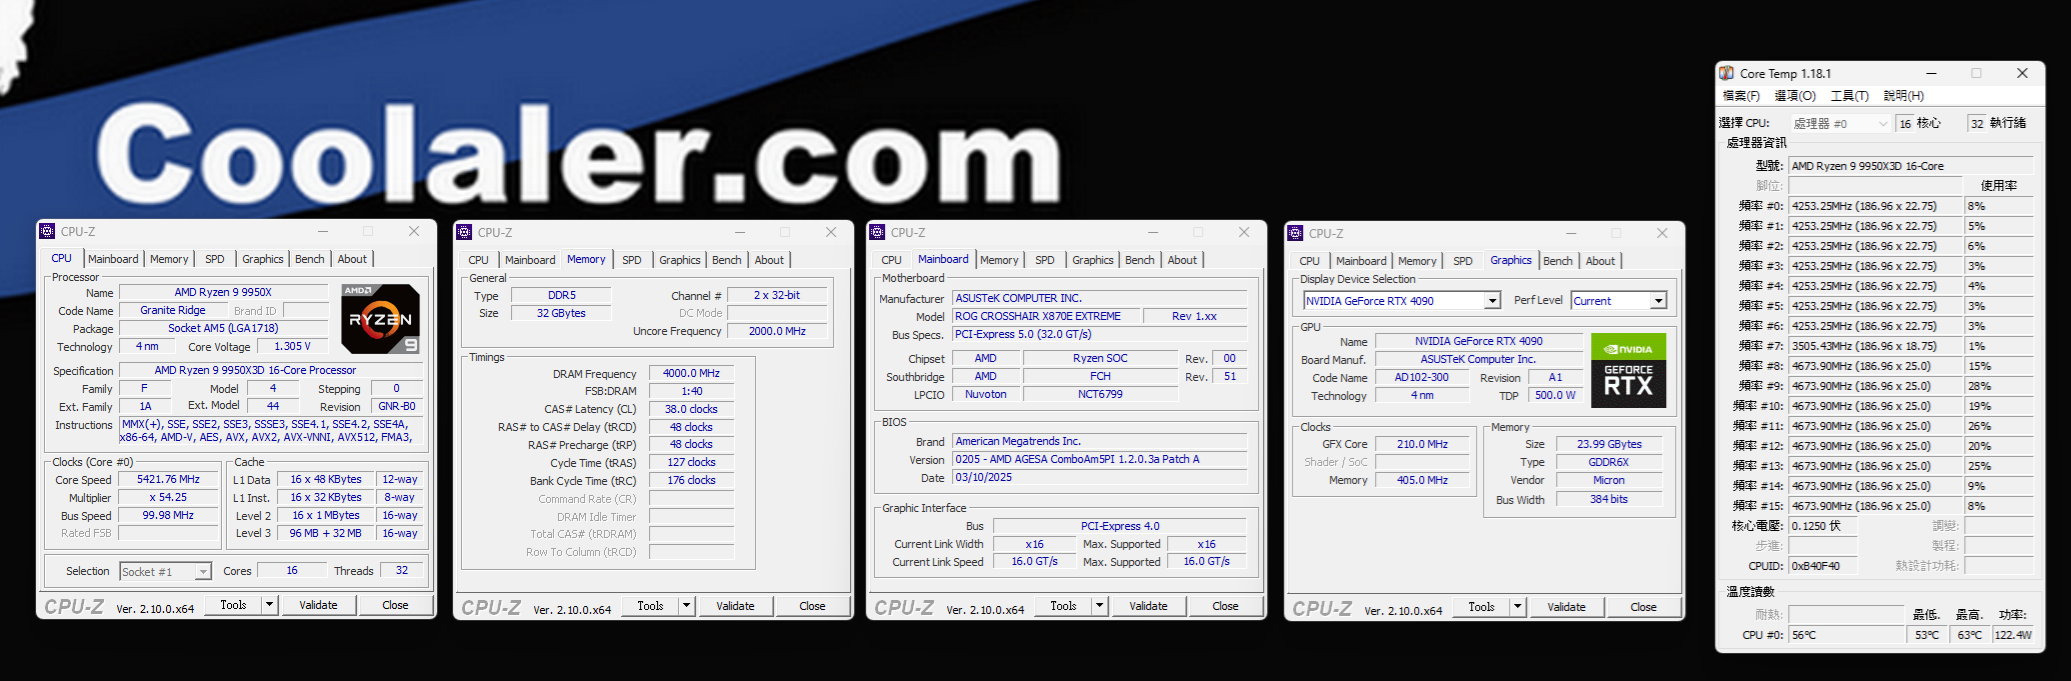The image size is (2071, 681).
Task: Open the 說明(H) menu in Core Temp
Action: (1904, 96)
